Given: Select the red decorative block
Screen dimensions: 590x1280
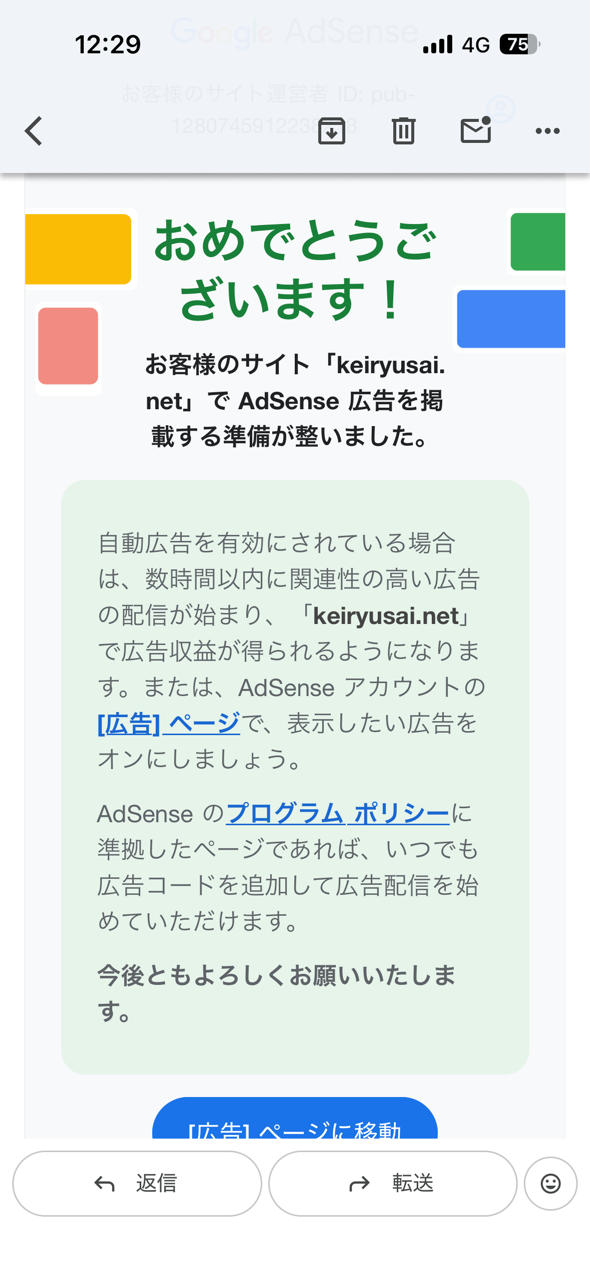Looking at the screenshot, I should [67, 347].
